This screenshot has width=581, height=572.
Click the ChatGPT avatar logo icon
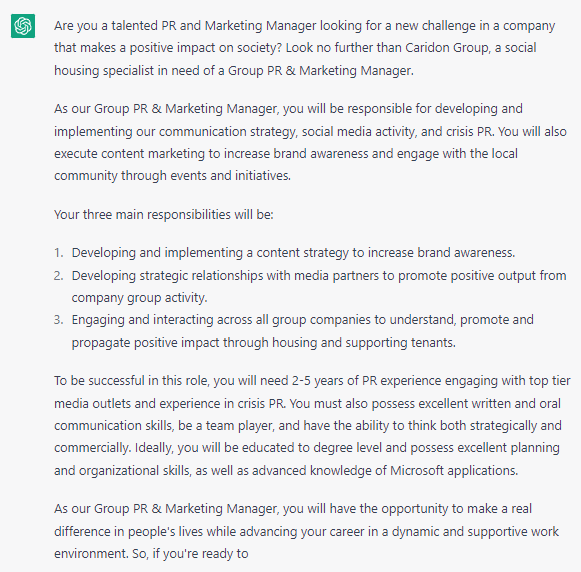(23, 26)
